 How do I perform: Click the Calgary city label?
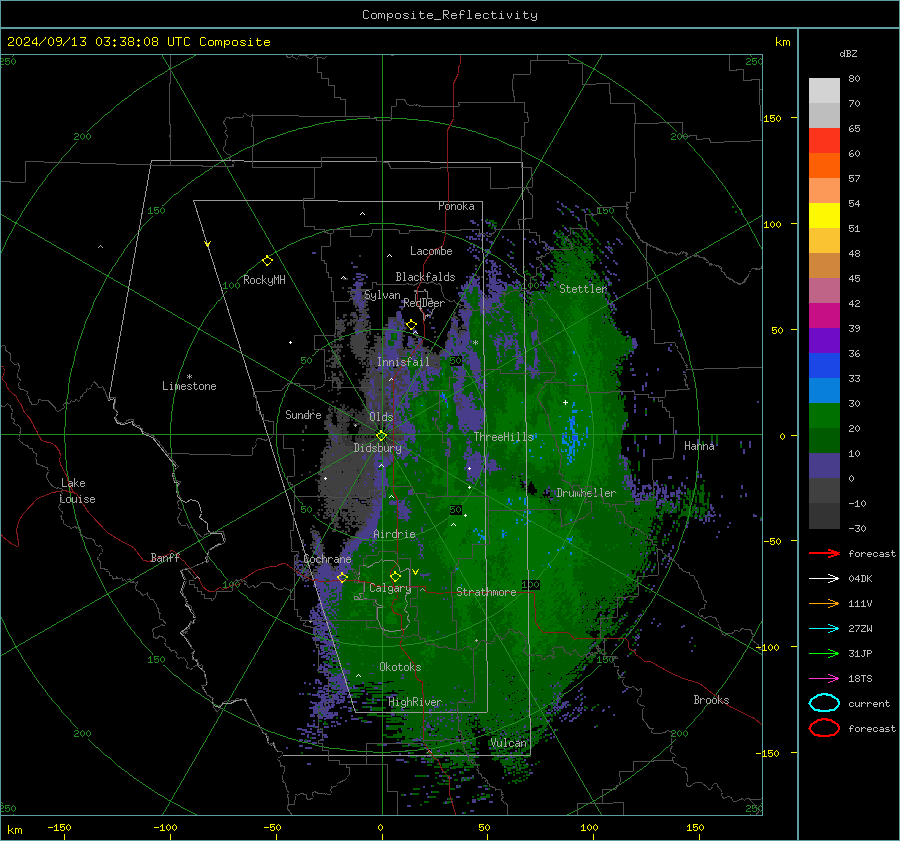pos(390,588)
